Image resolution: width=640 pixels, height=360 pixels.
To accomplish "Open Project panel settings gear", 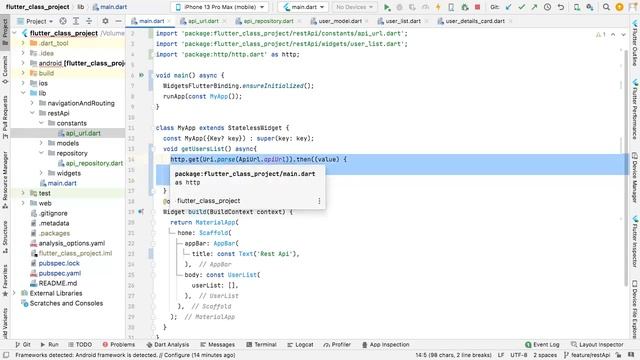I will point(105,21).
